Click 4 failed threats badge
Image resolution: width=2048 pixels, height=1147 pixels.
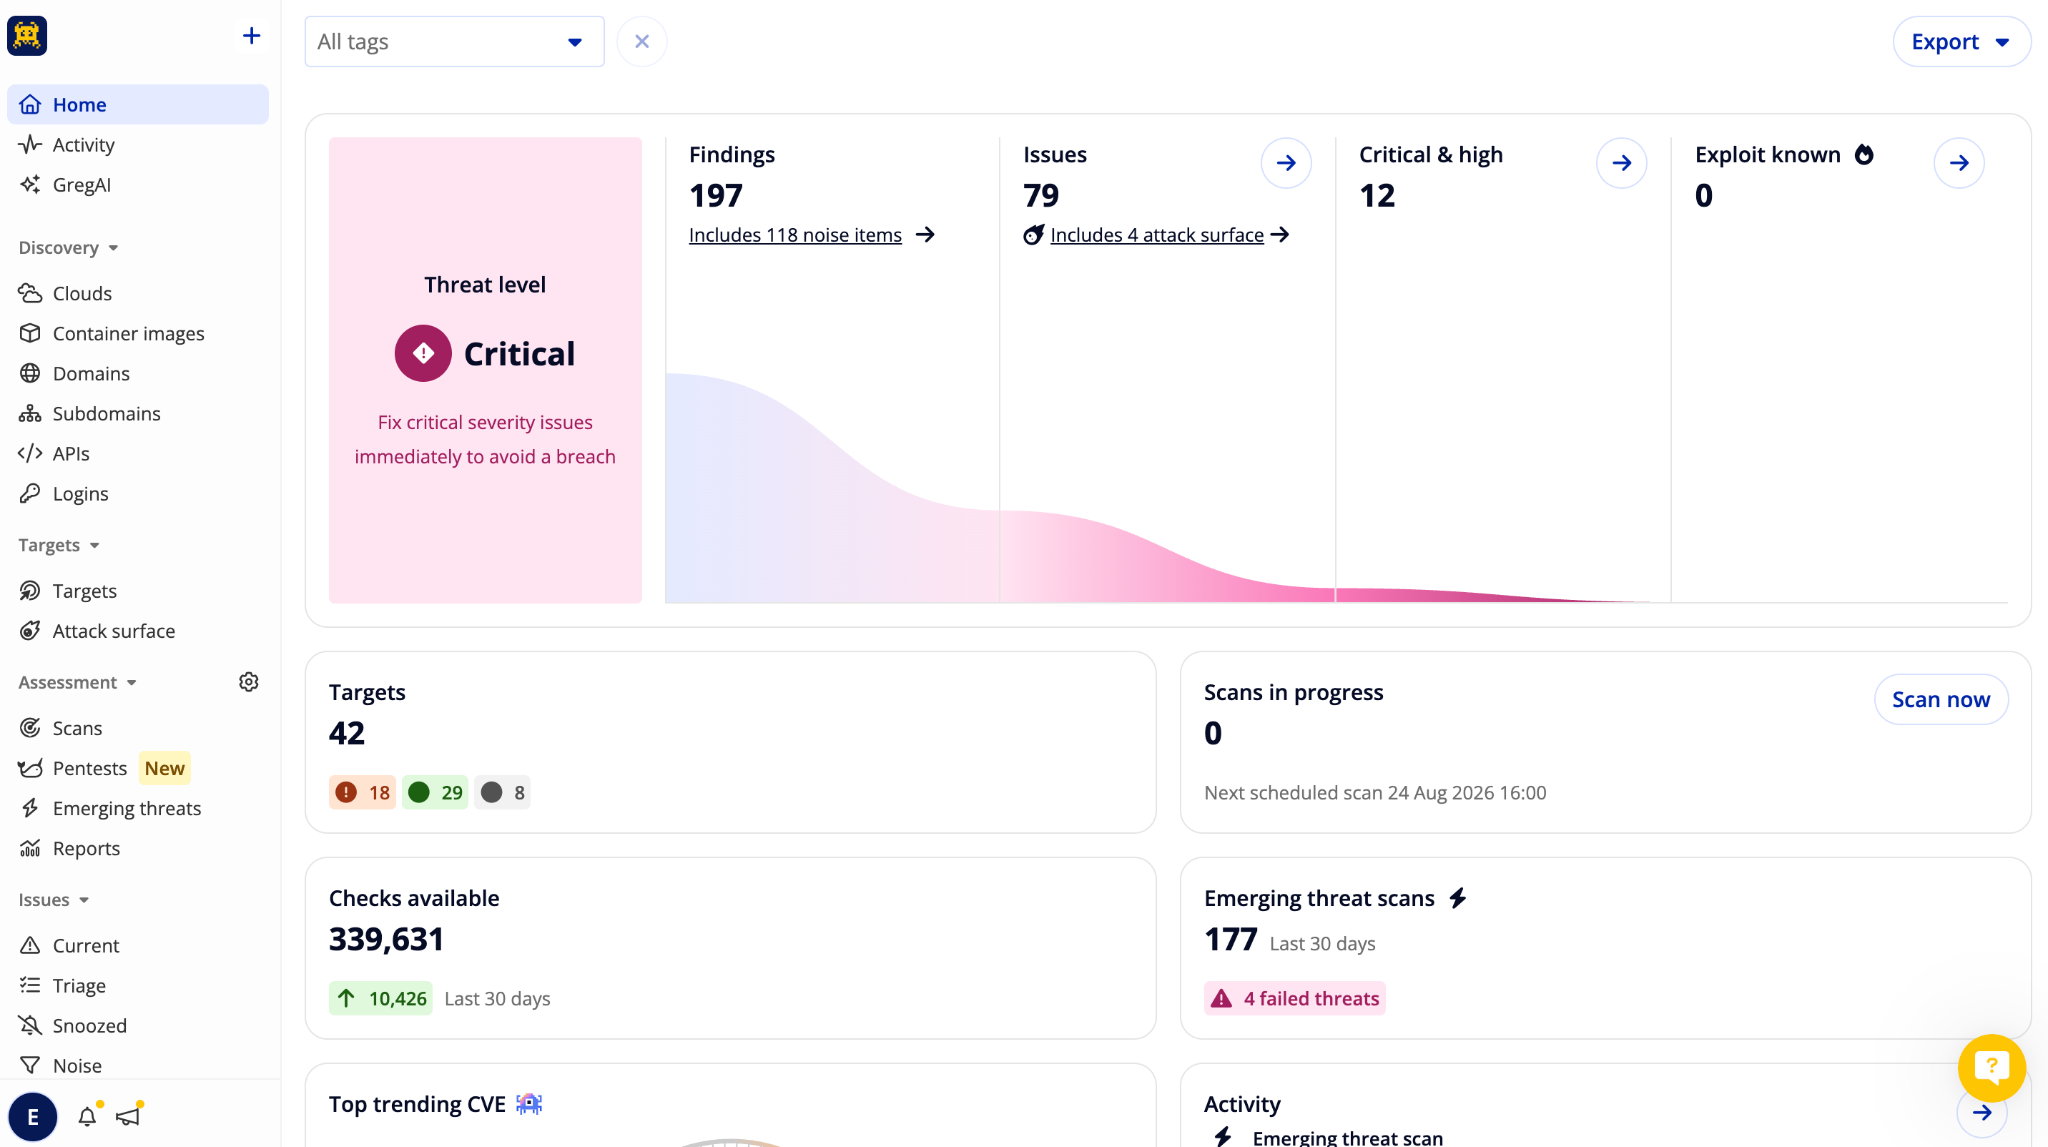click(x=1295, y=998)
